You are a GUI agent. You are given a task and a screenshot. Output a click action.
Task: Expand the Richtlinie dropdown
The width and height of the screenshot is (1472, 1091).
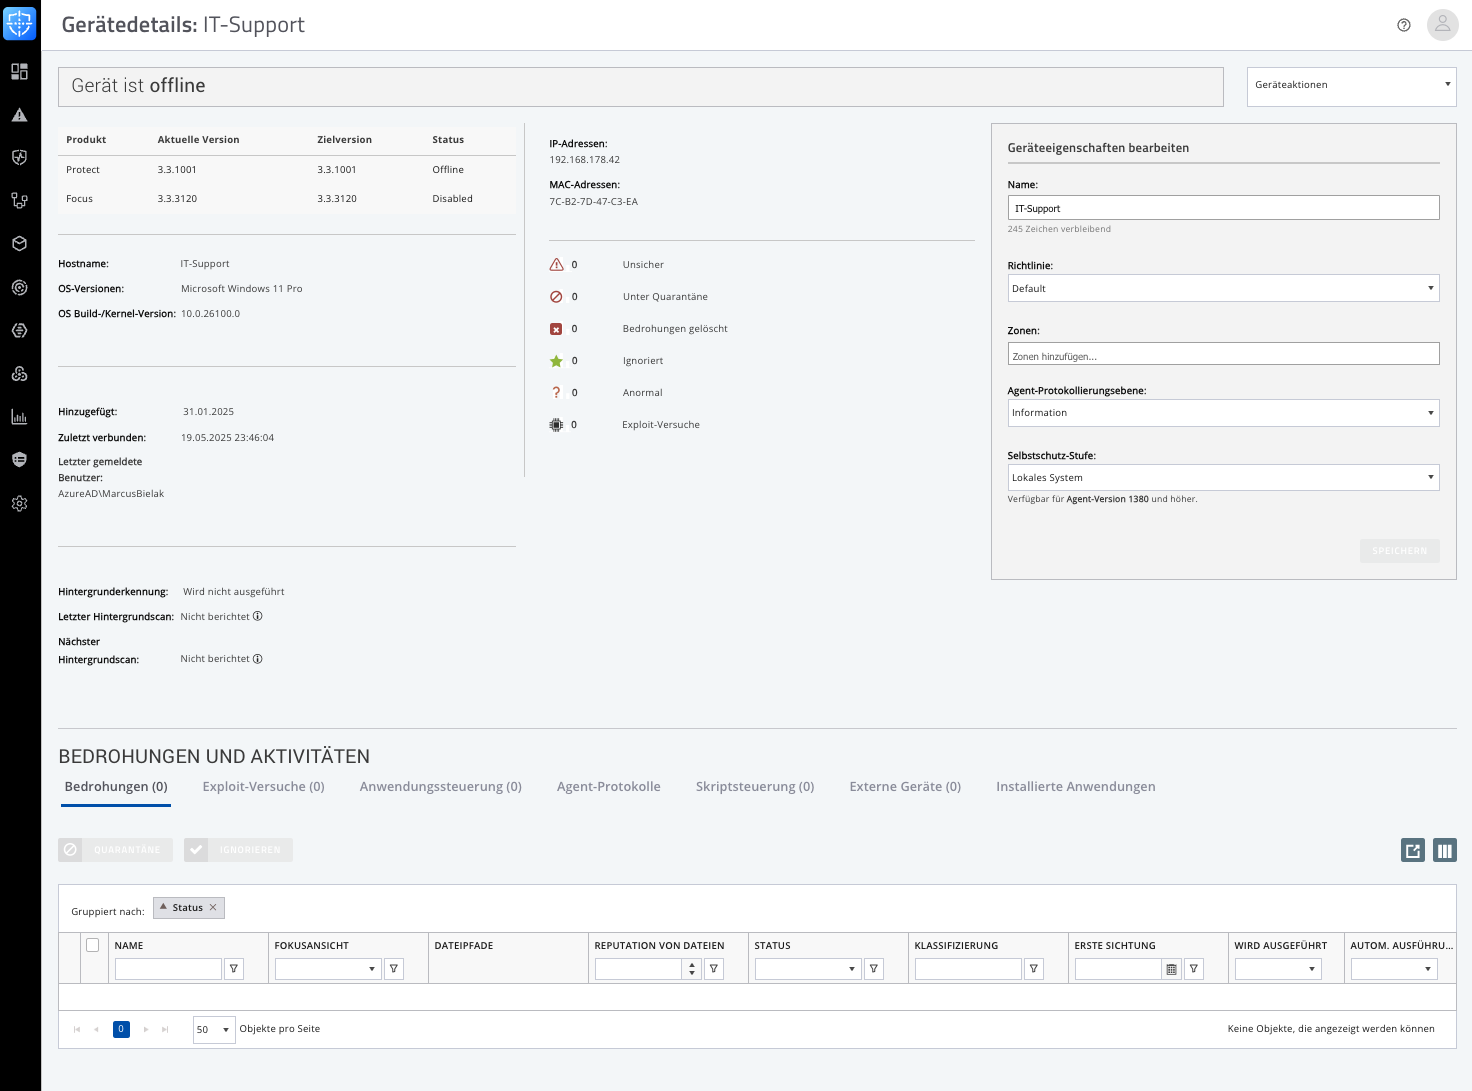tap(1223, 288)
